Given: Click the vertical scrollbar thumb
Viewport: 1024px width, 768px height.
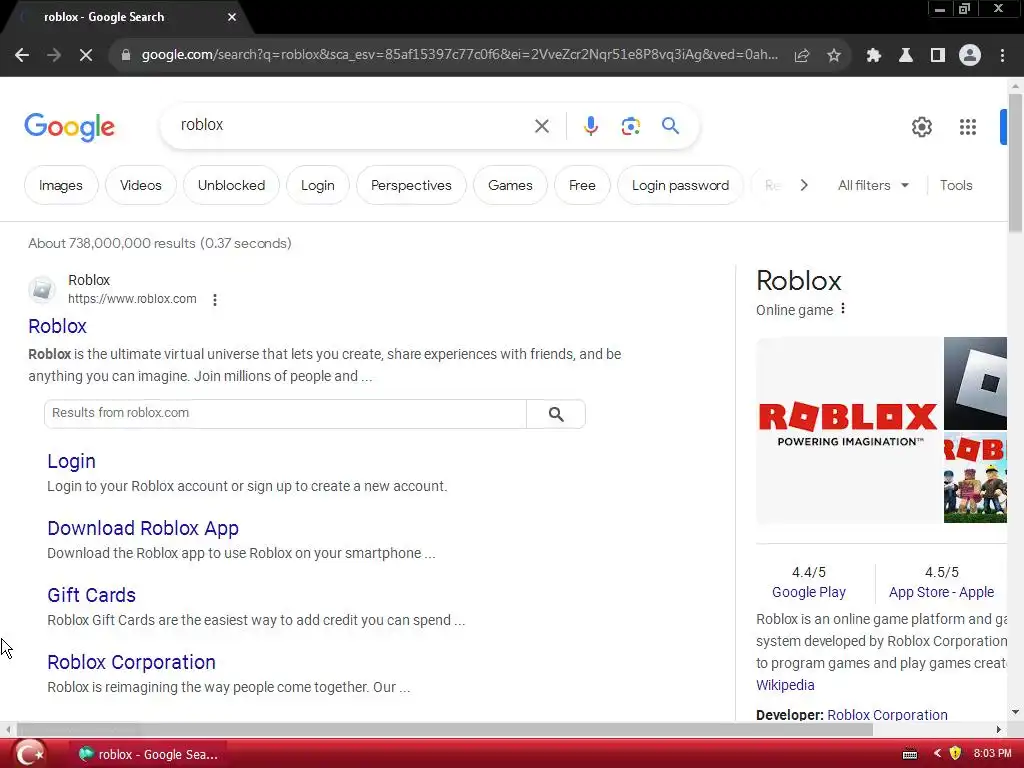Looking at the screenshot, I should [1015, 163].
